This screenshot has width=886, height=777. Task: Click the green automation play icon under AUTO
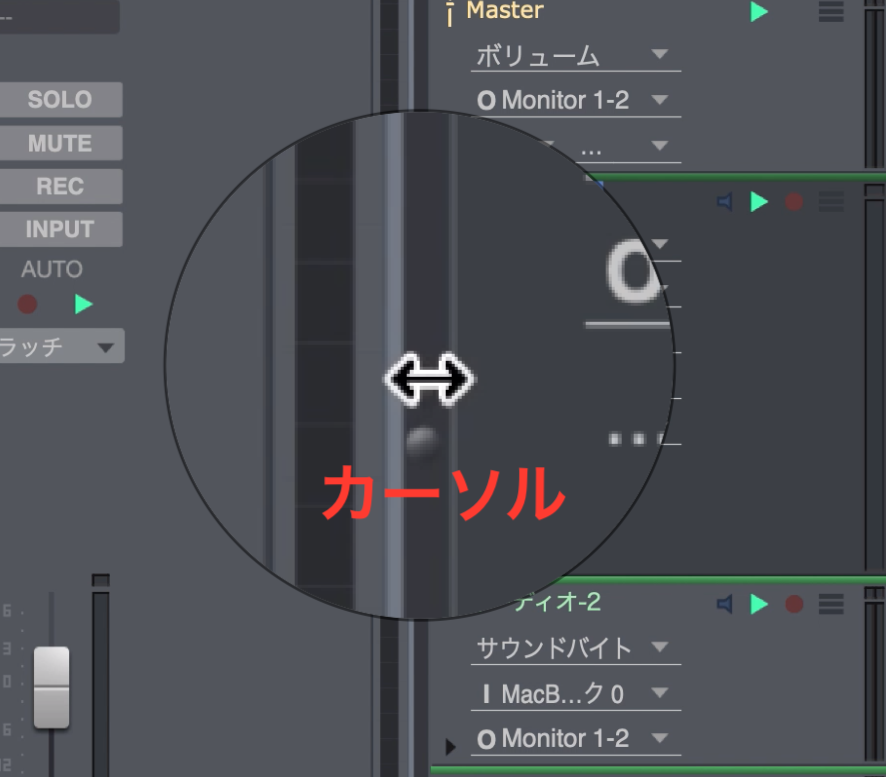pos(84,304)
